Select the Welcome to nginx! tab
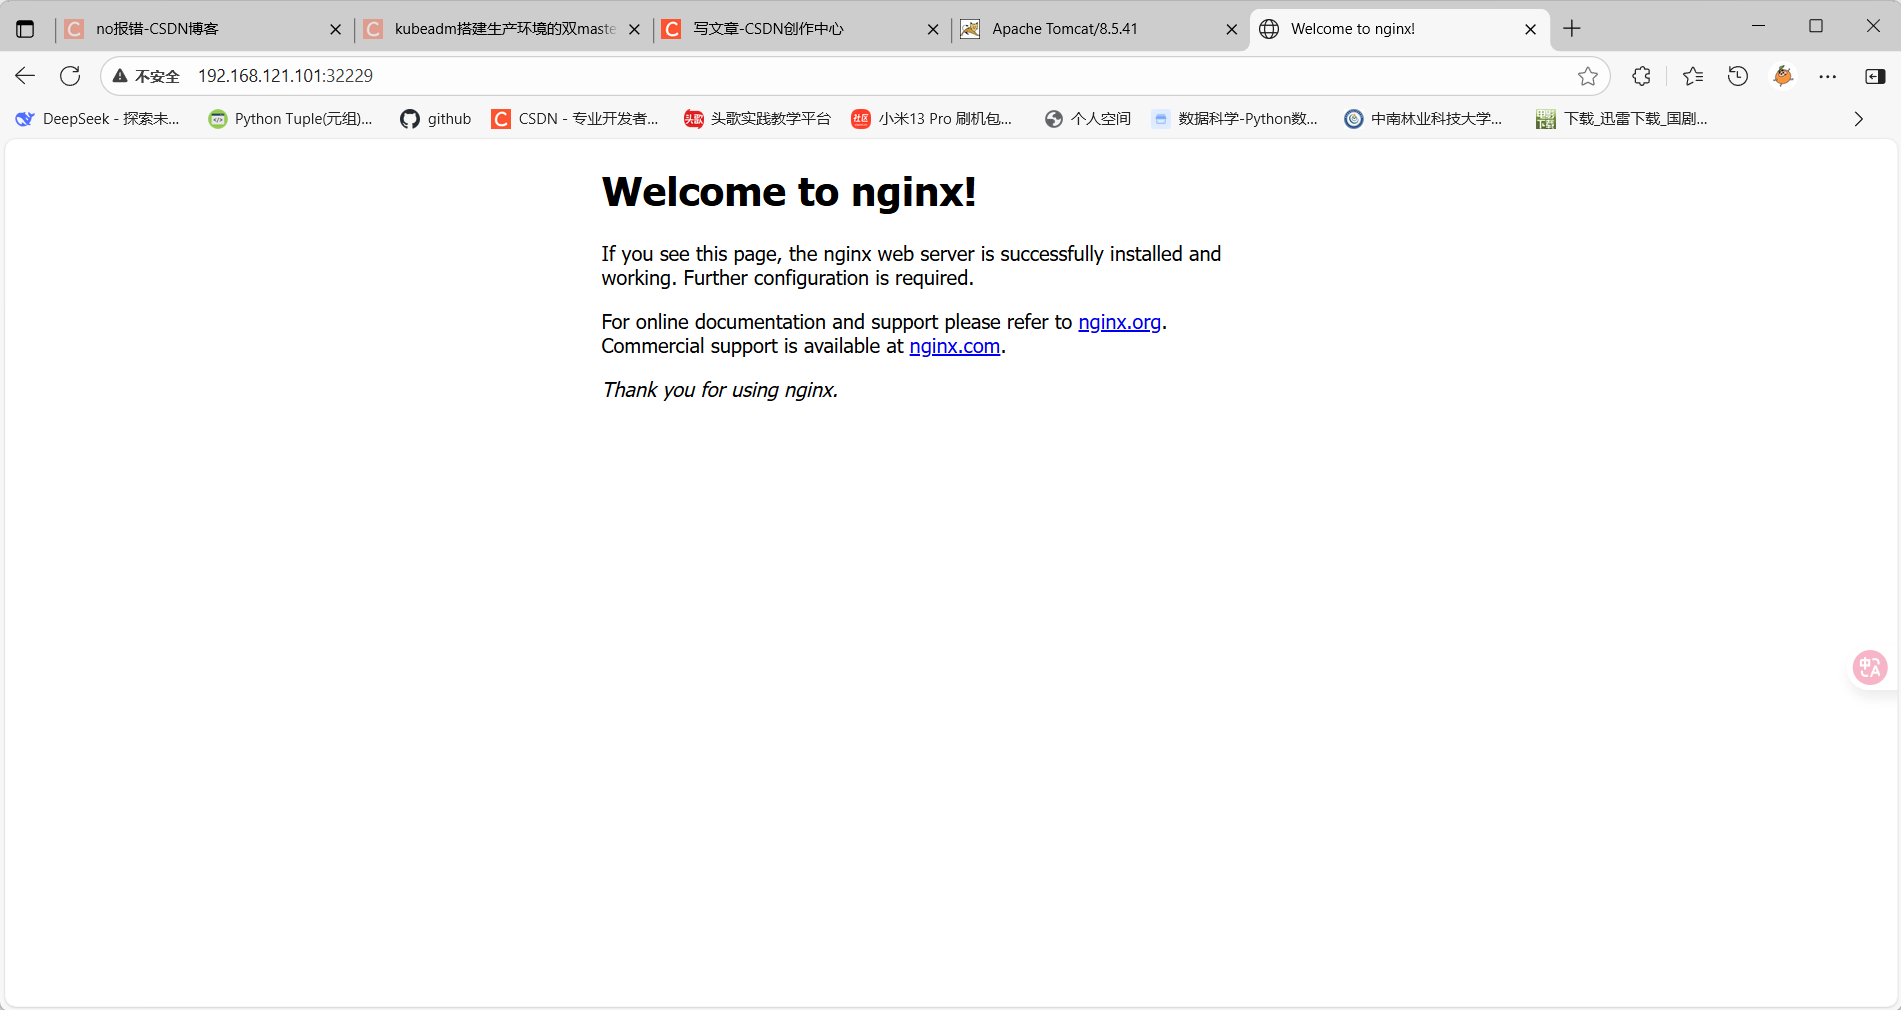Screen dimensions: 1901x1010 [1398, 29]
